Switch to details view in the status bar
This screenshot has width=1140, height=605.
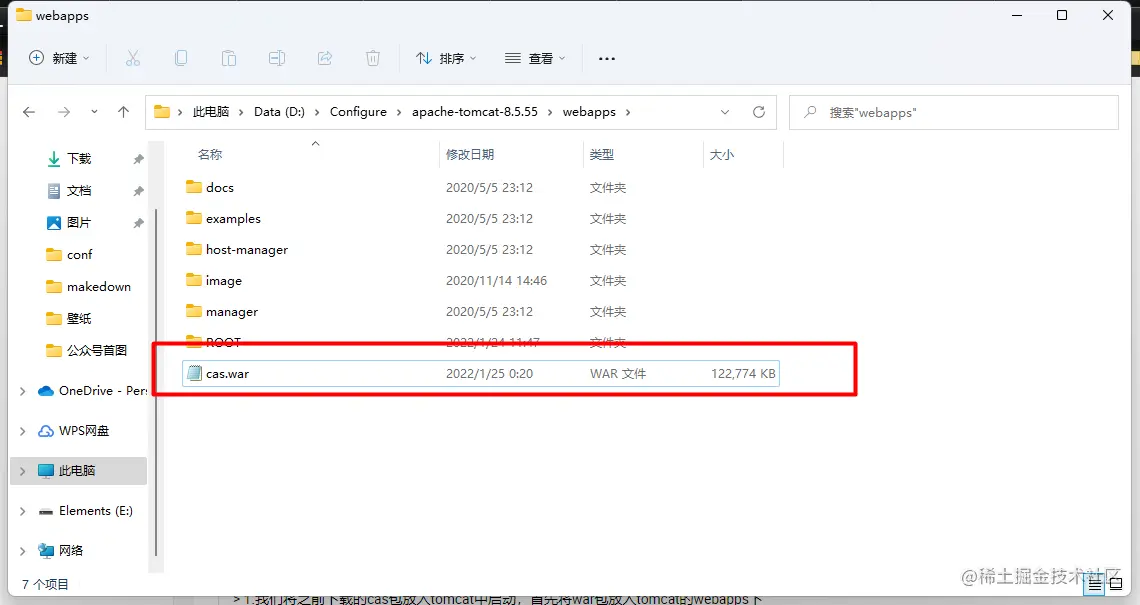coord(1094,584)
